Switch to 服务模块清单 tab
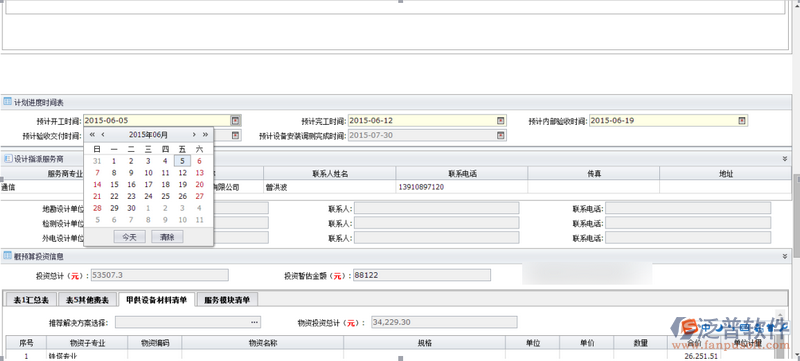The image size is (800, 361). point(227,300)
